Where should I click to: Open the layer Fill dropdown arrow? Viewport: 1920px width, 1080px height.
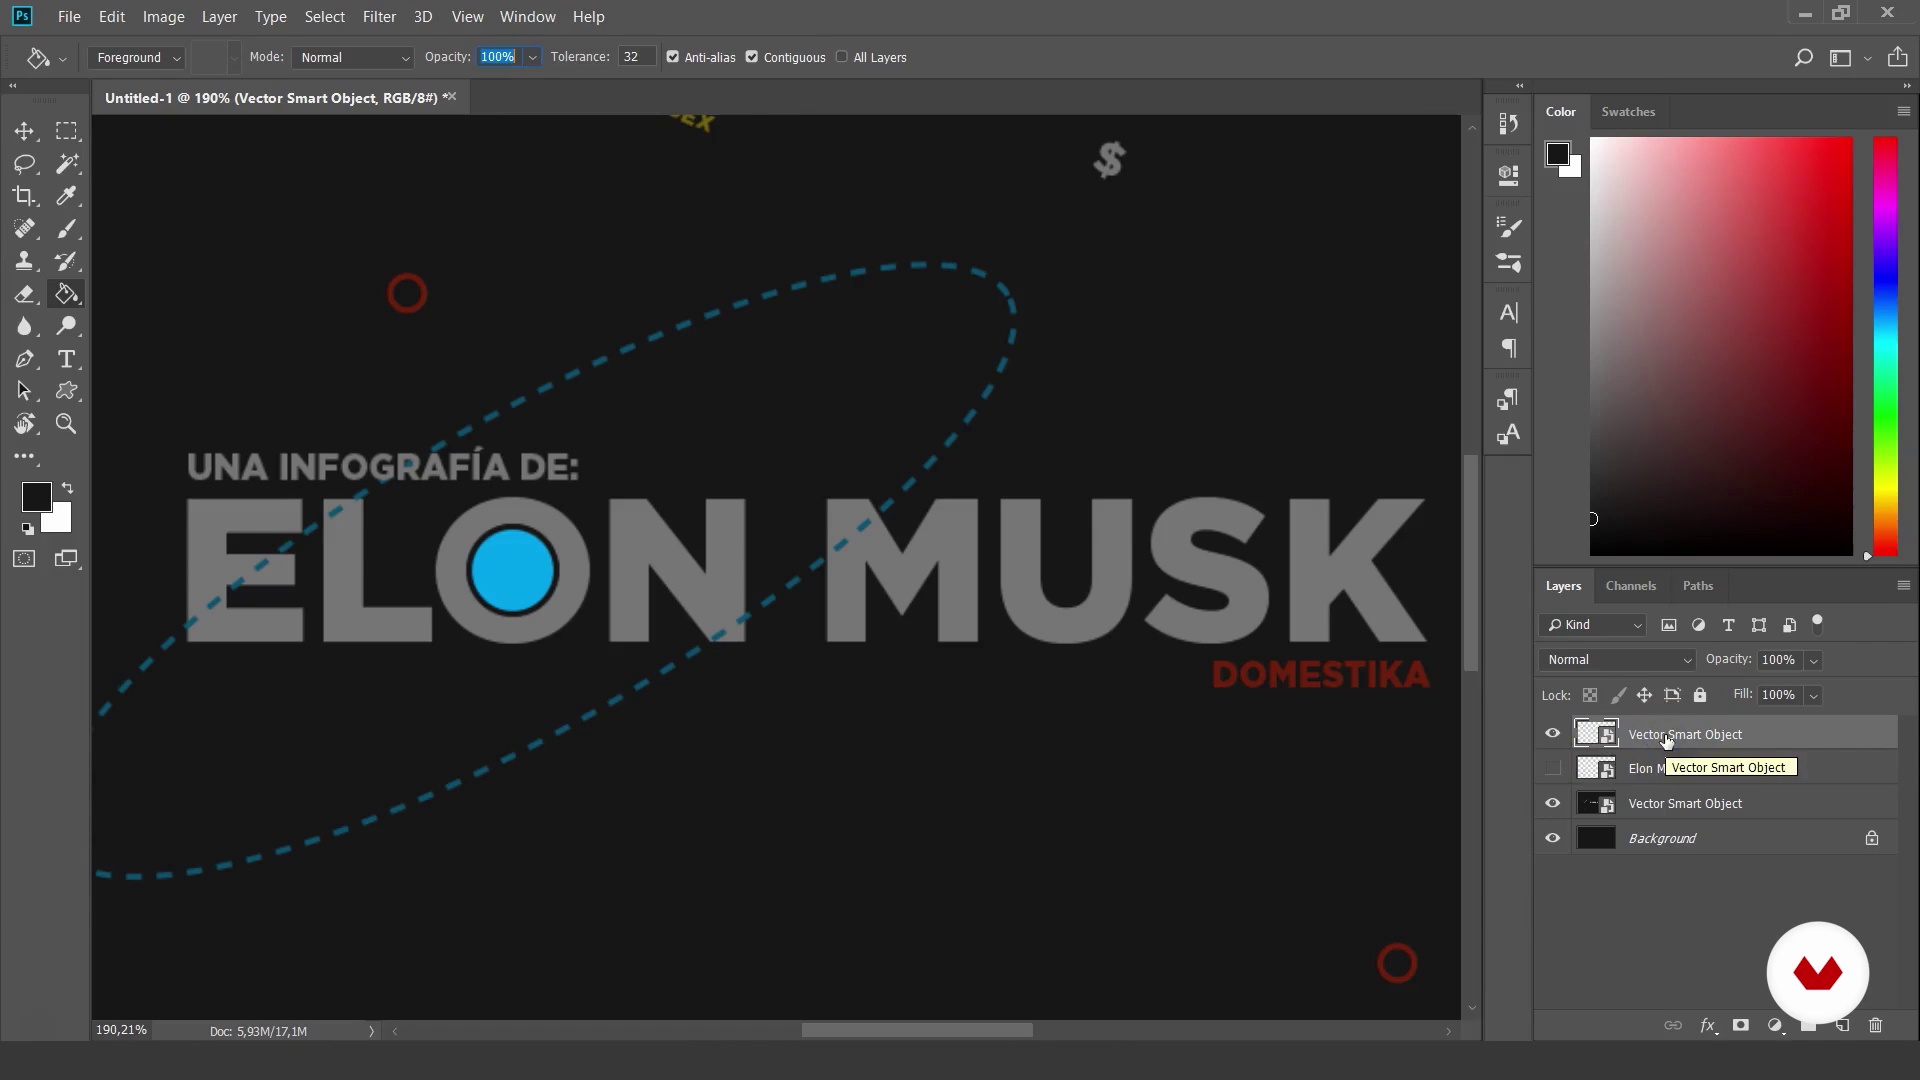pyautogui.click(x=1813, y=695)
